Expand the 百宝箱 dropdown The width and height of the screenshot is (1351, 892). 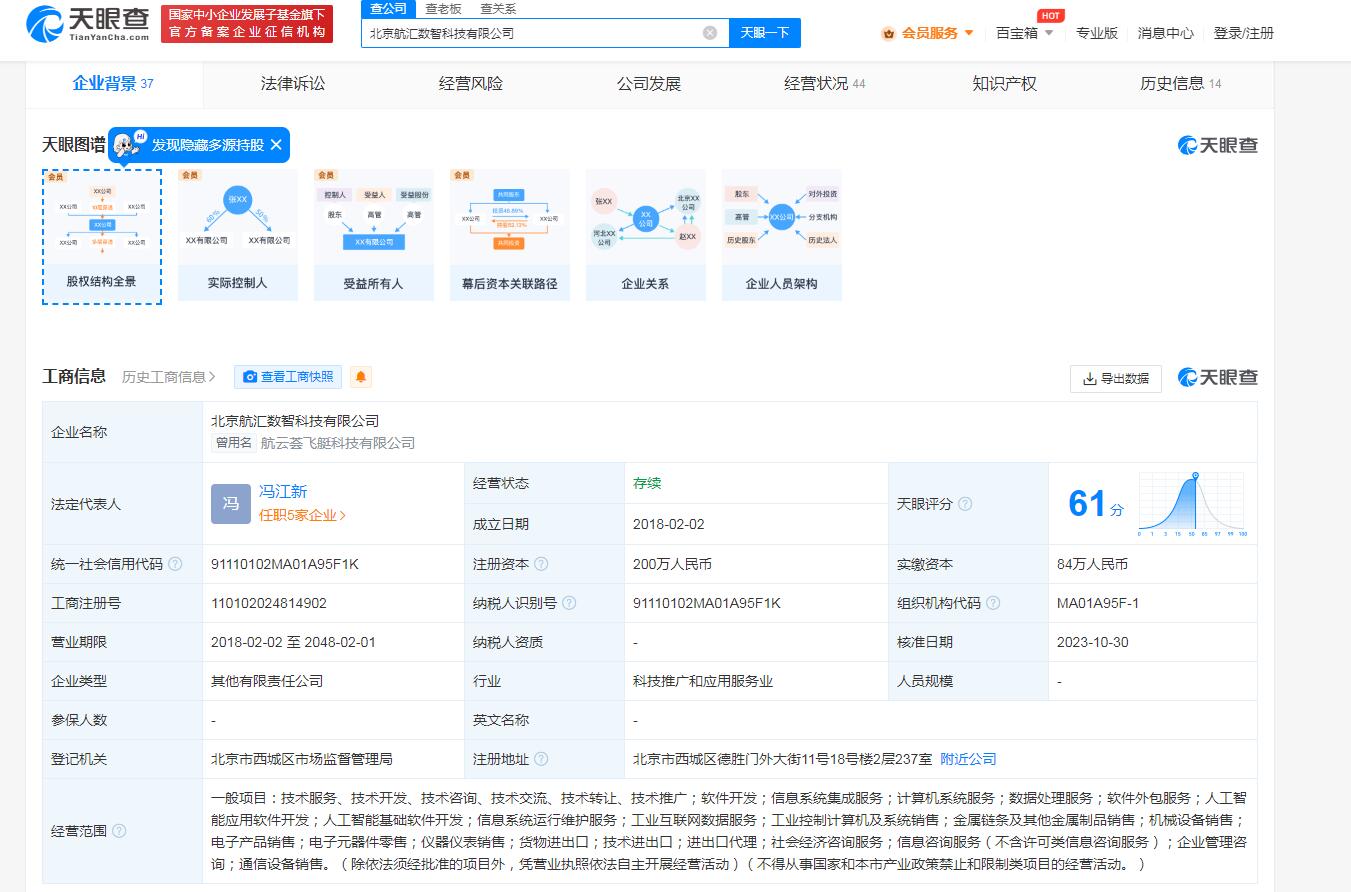click(x=1048, y=33)
